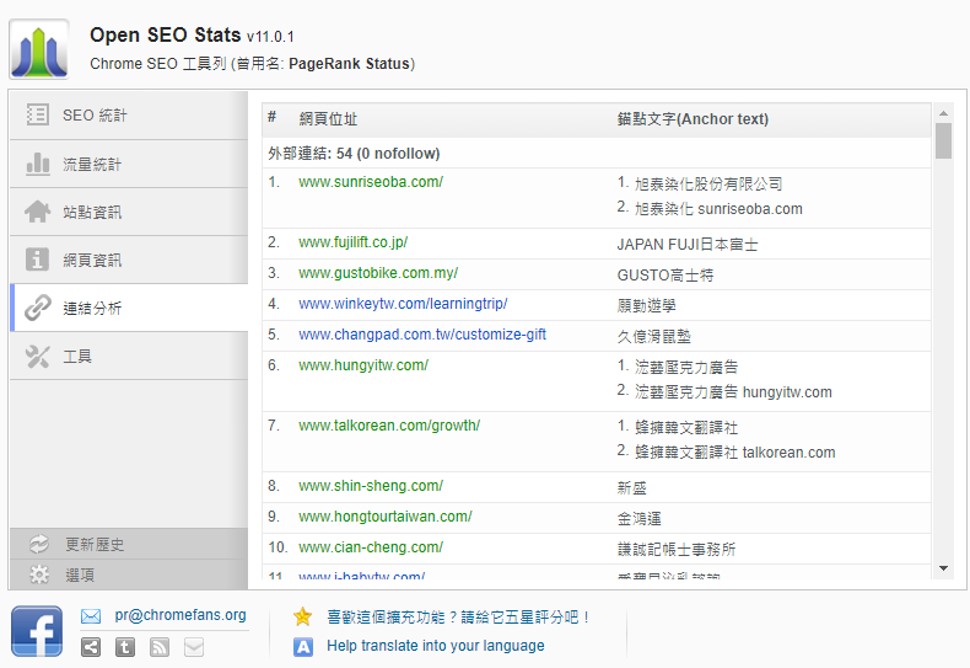Click the gold star rating icon
This screenshot has height=668, width=970.
coord(303,616)
